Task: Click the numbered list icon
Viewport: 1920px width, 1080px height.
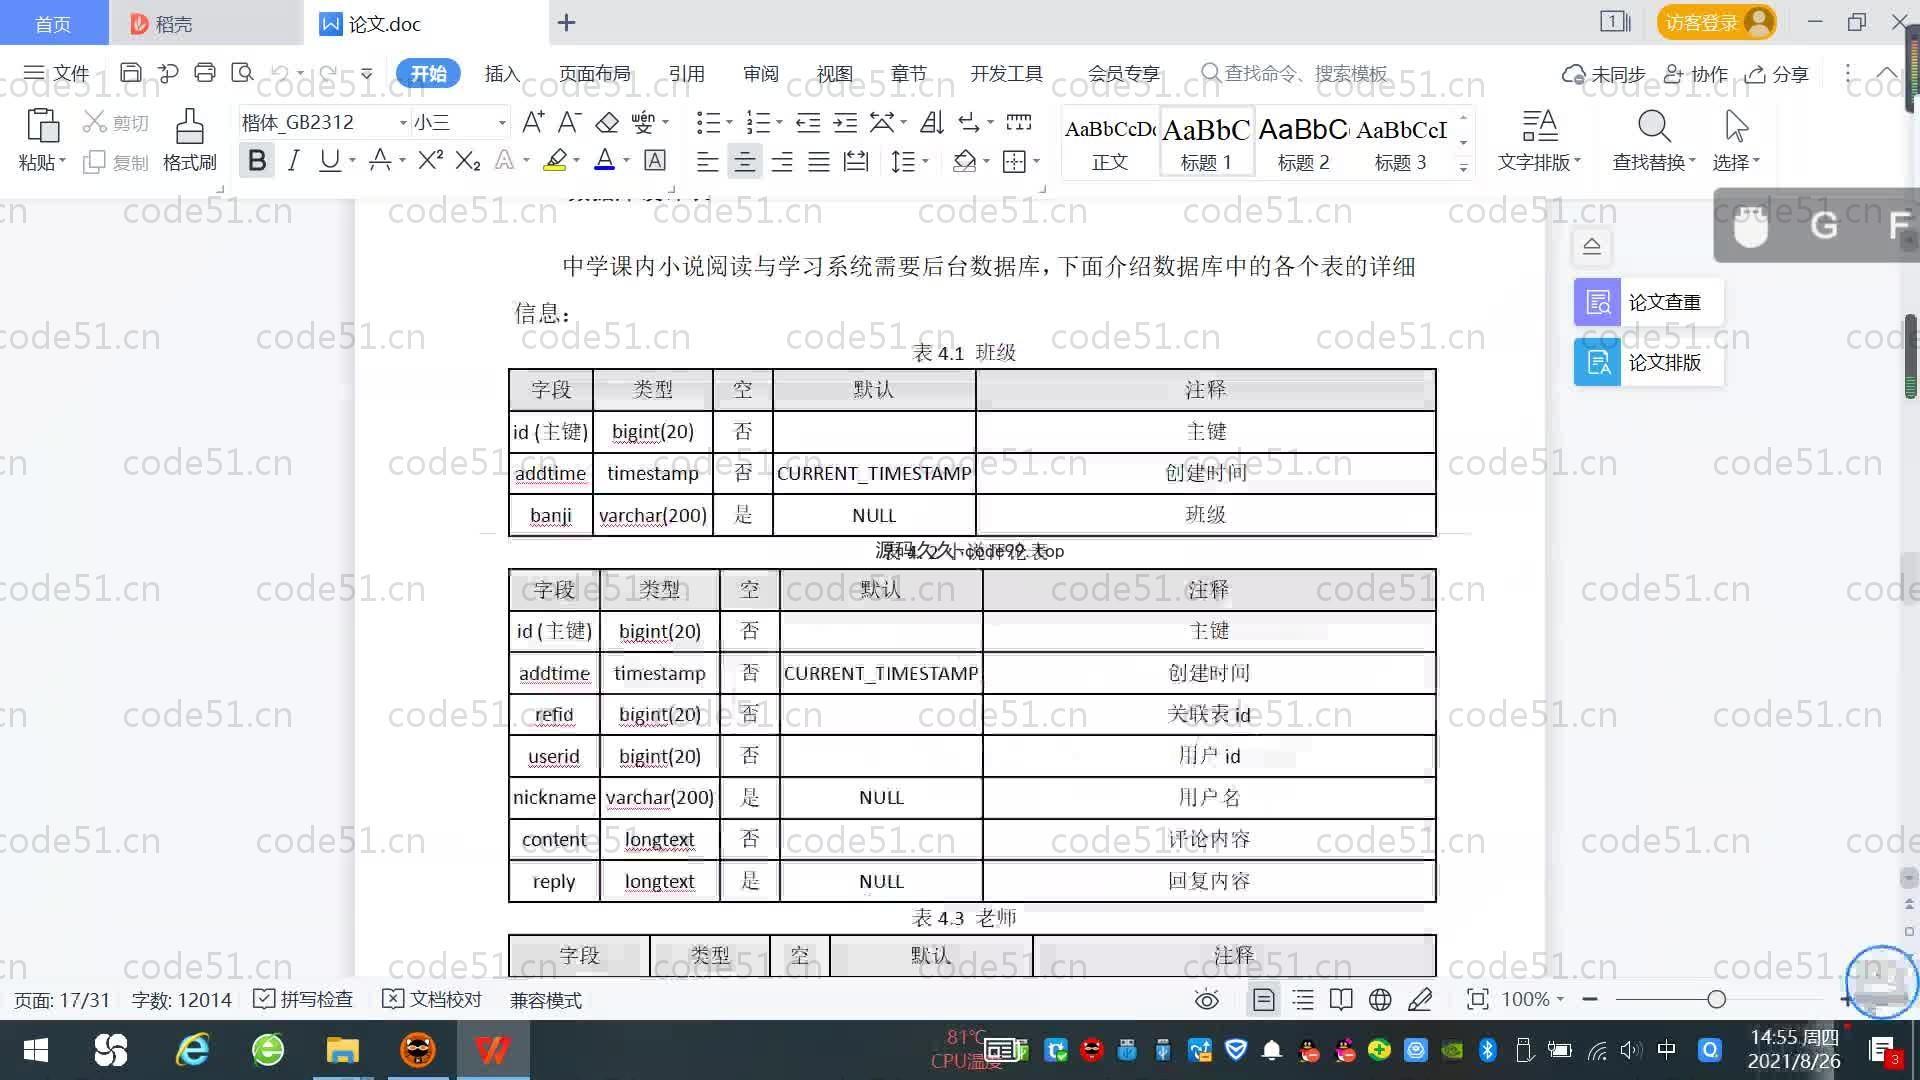Action: pyautogui.click(x=759, y=122)
